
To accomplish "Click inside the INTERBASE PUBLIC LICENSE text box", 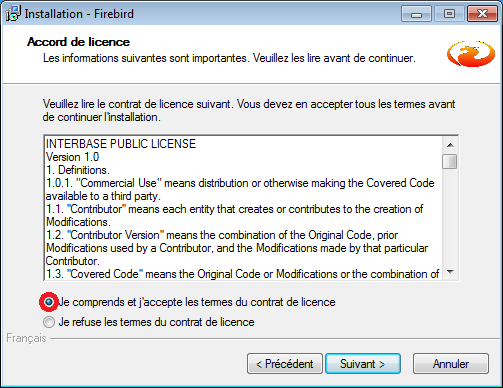I will pyautogui.click(x=243, y=208).
